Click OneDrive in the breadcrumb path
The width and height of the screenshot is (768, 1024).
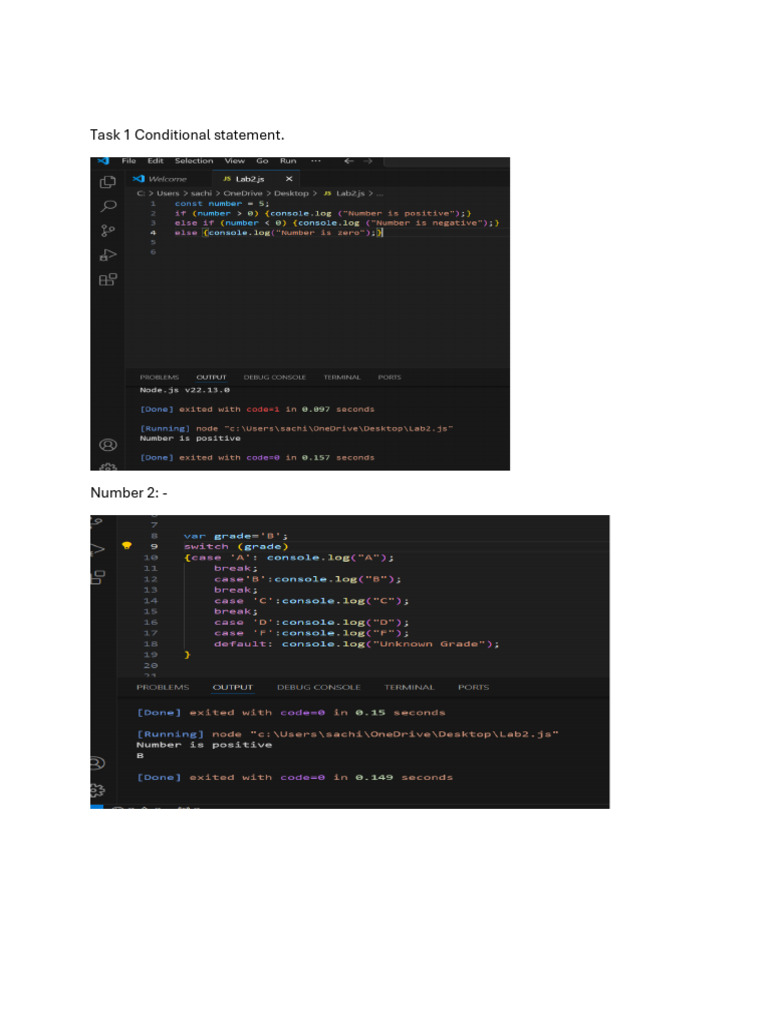[x=243, y=193]
